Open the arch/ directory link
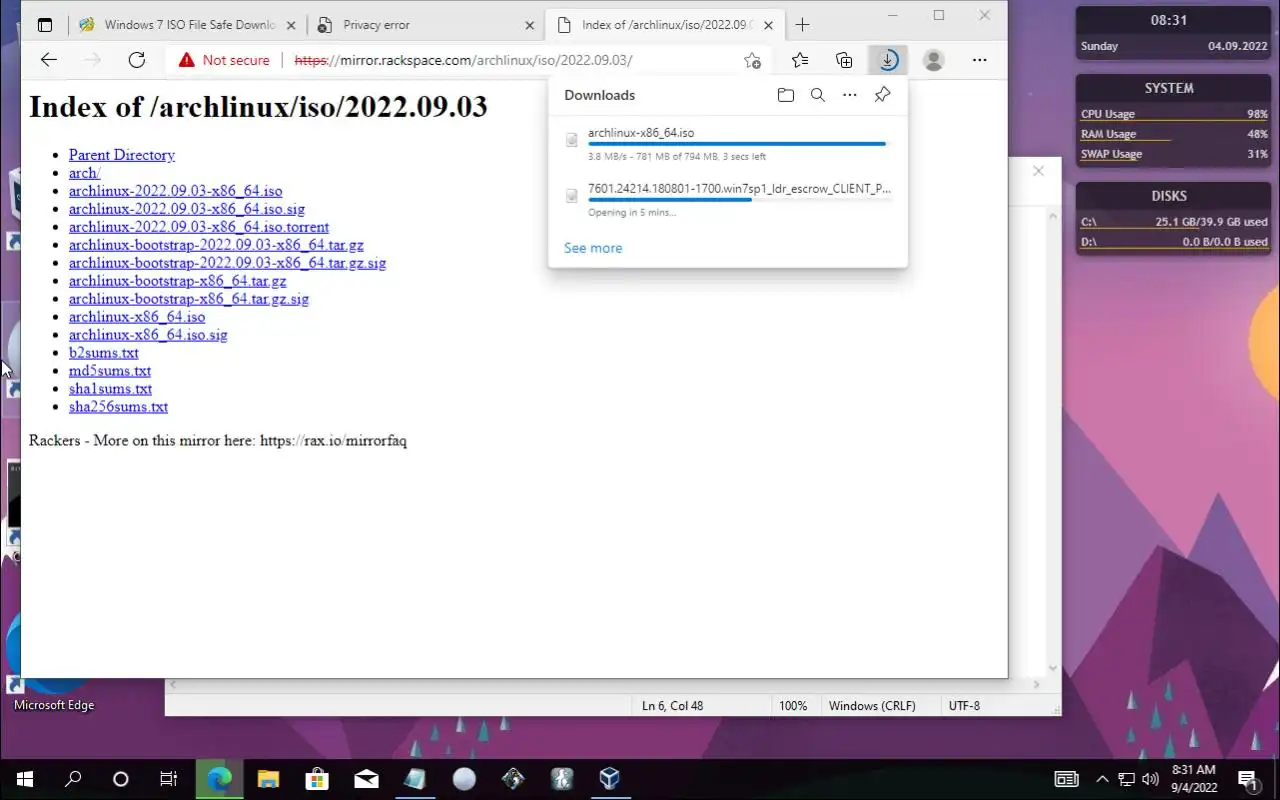 [x=85, y=173]
